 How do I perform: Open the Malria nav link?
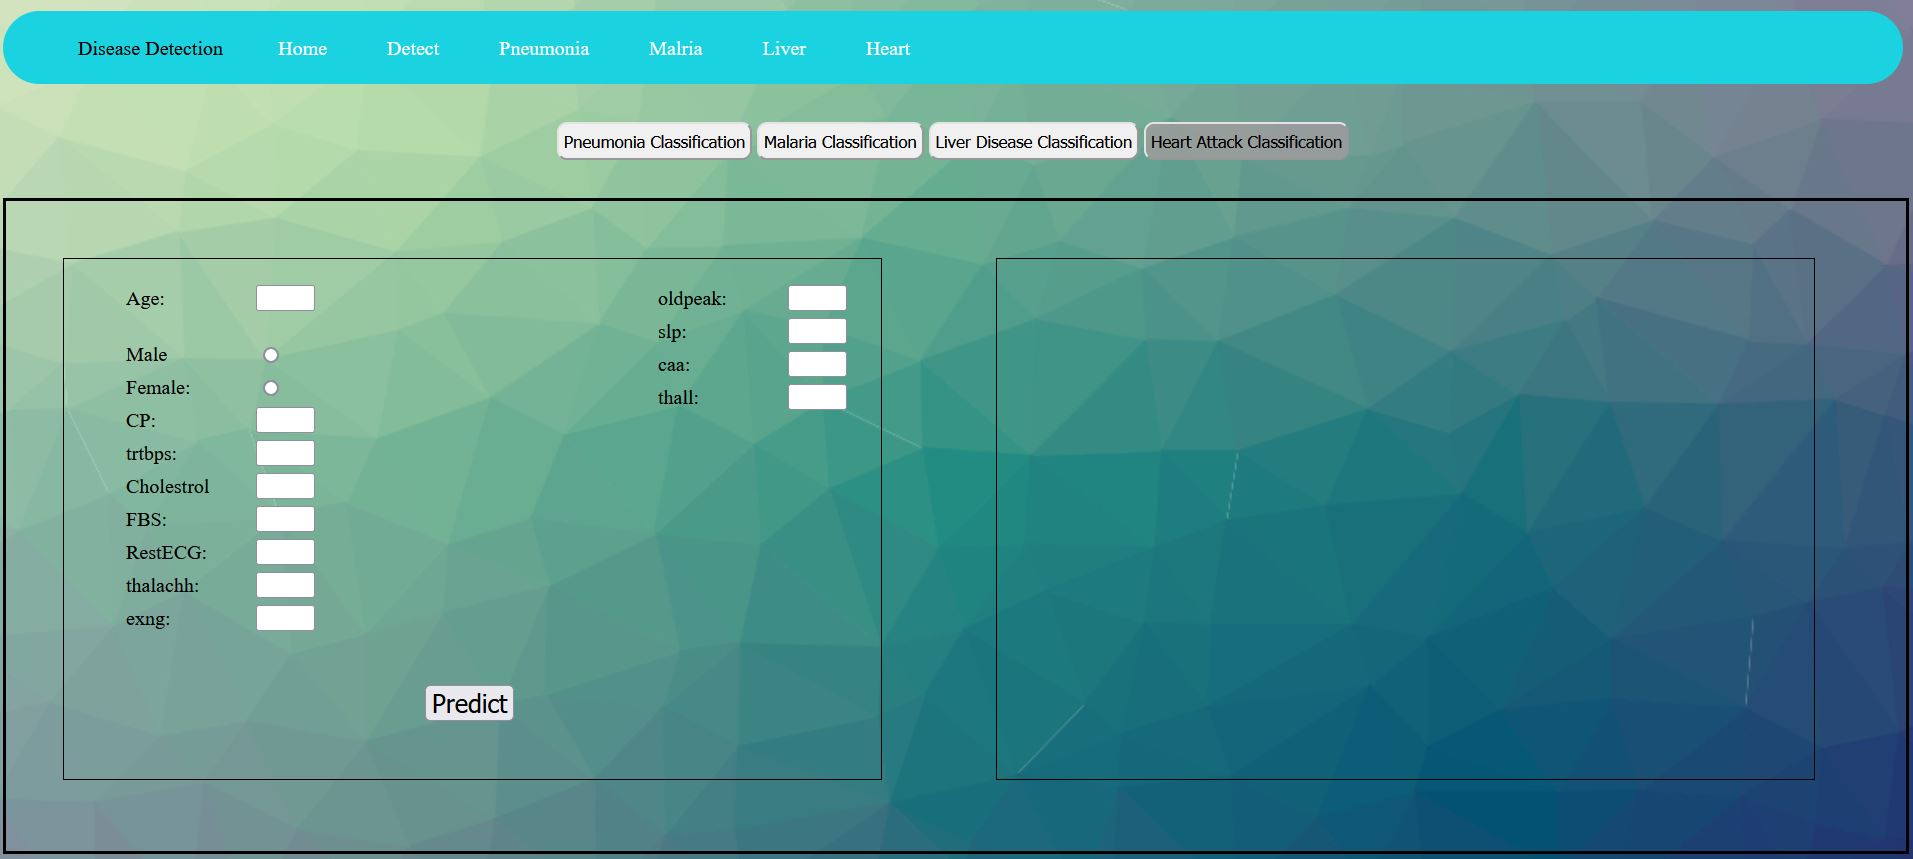click(675, 48)
